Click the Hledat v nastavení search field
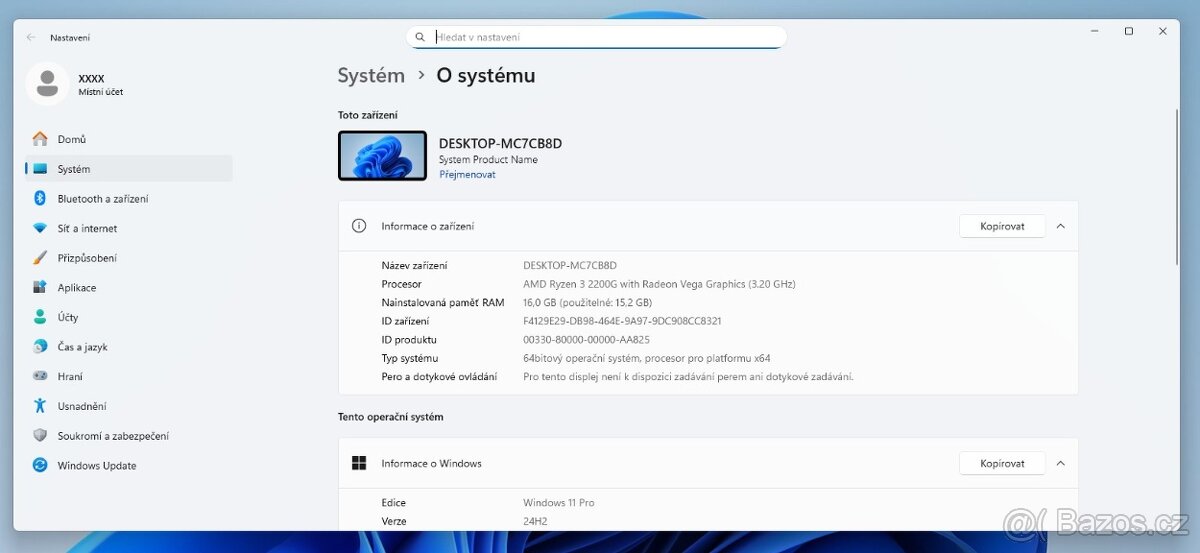 [x=597, y=37]
